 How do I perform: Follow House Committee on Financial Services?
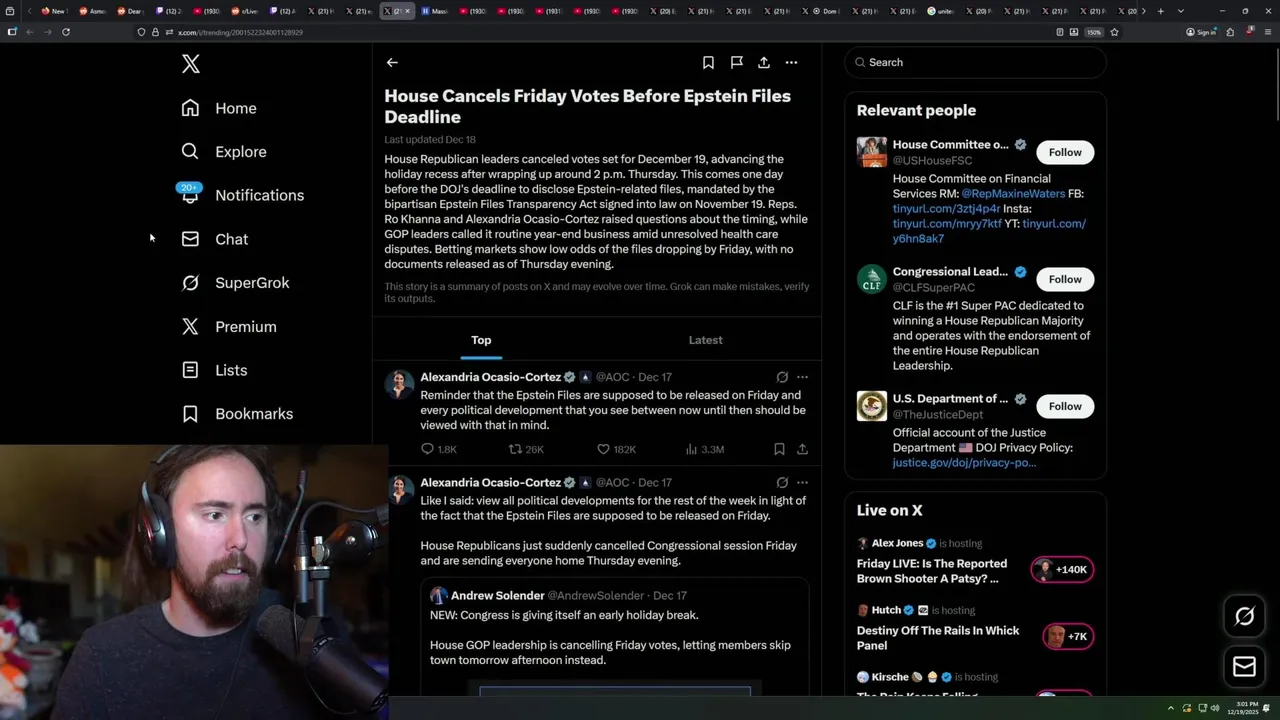click(x=1065, y=152)
